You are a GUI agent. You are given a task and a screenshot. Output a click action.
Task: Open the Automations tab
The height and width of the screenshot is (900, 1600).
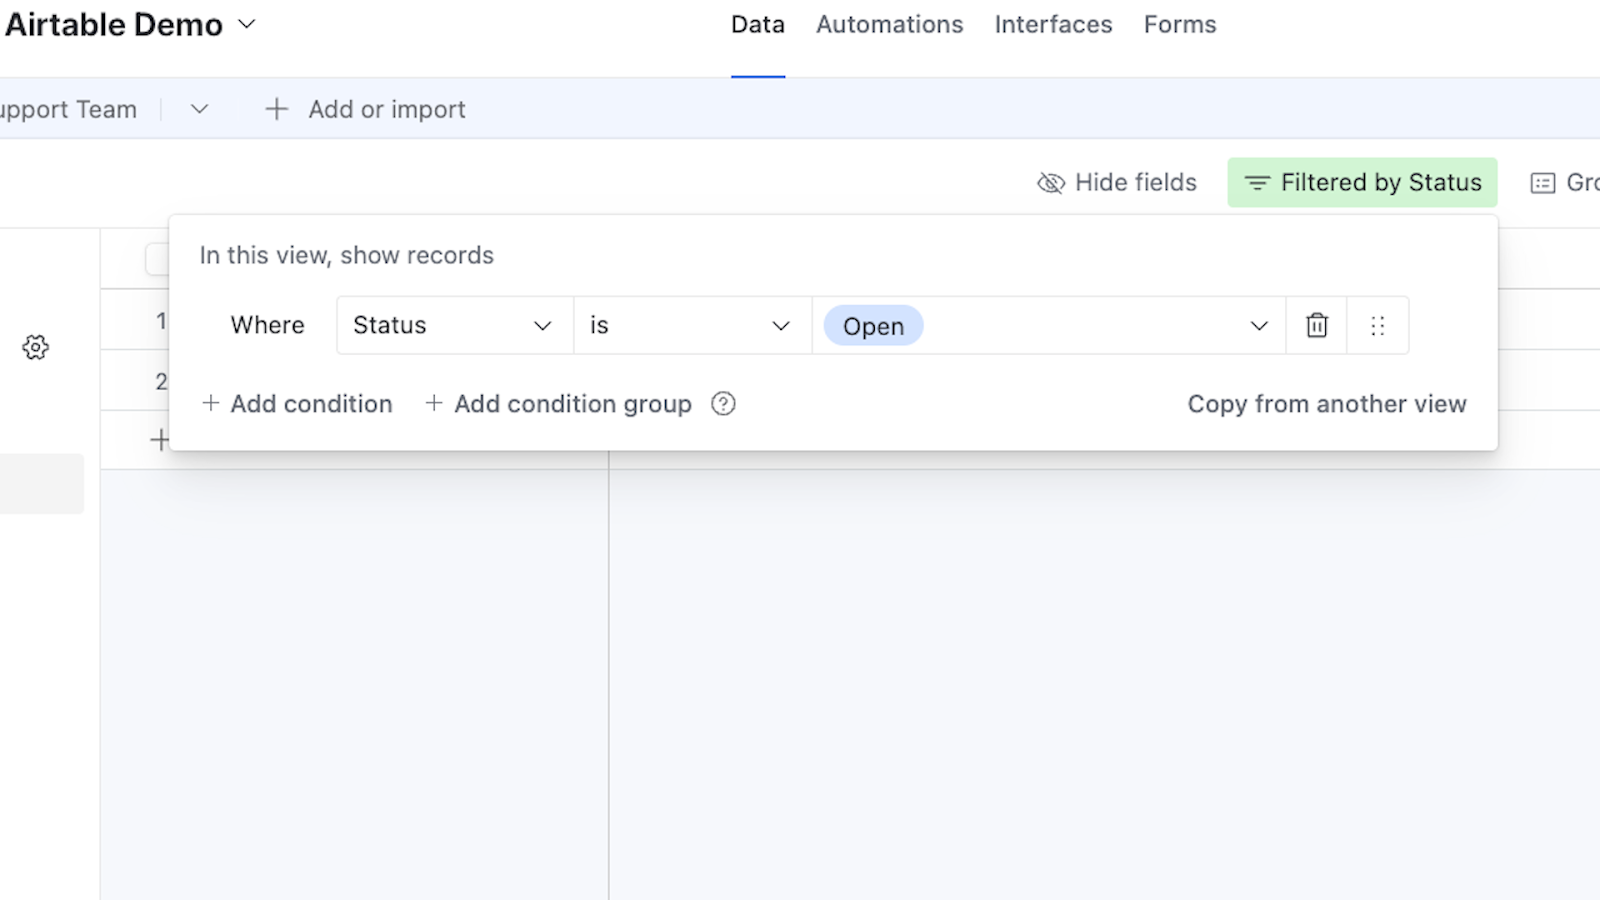point(889,24)
